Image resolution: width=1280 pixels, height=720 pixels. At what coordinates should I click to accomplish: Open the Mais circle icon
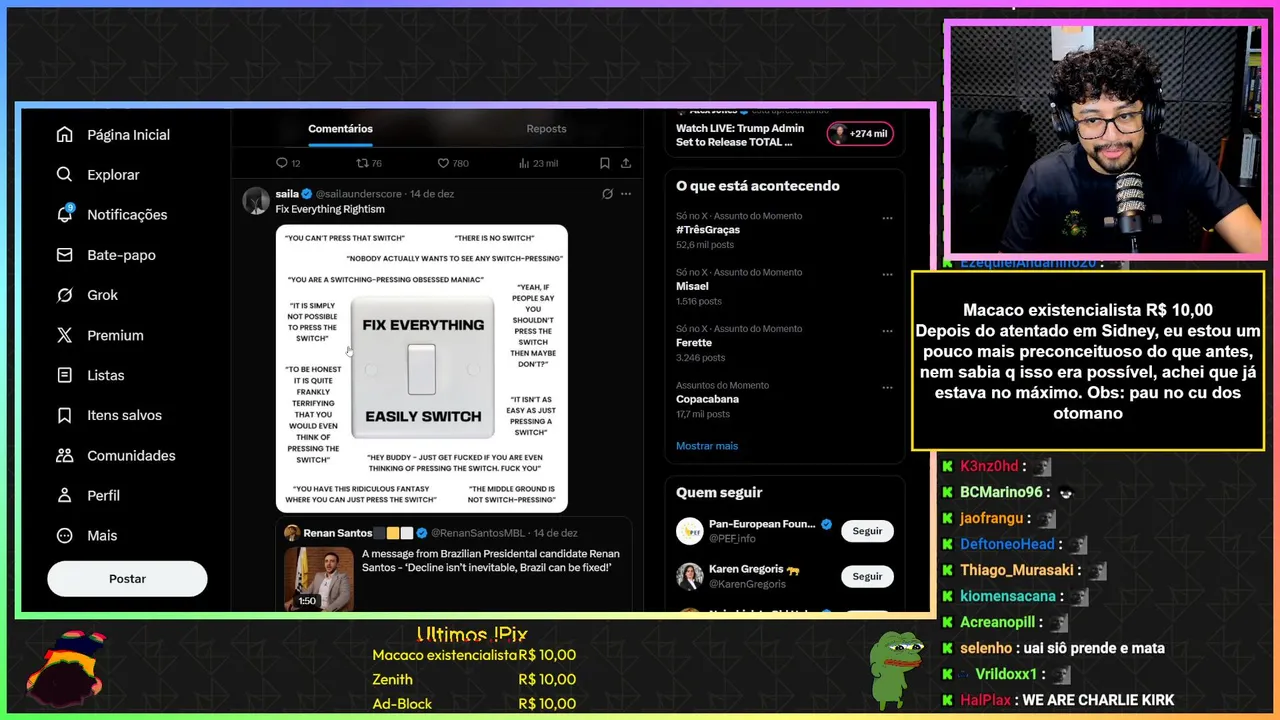(x=65, y=535)
